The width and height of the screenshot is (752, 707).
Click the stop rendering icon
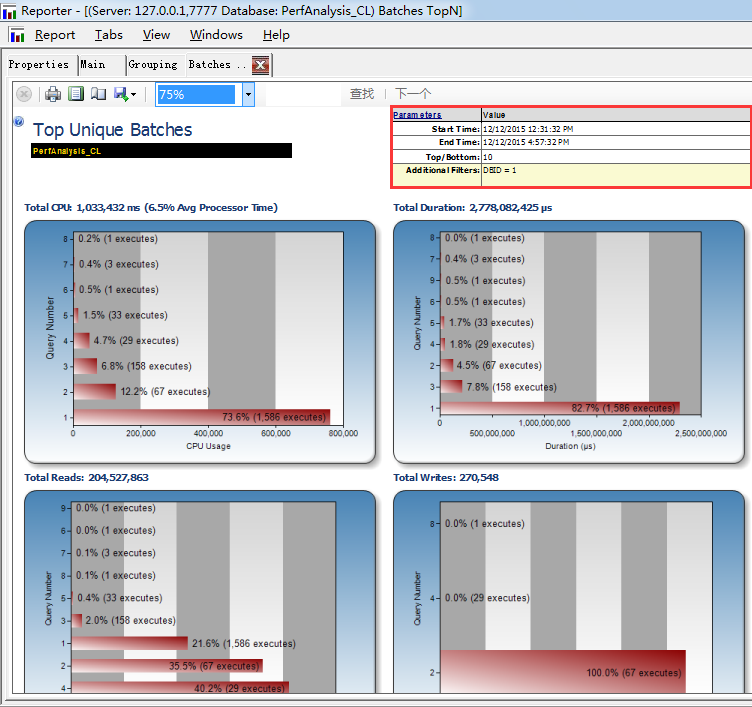(24, 94)
